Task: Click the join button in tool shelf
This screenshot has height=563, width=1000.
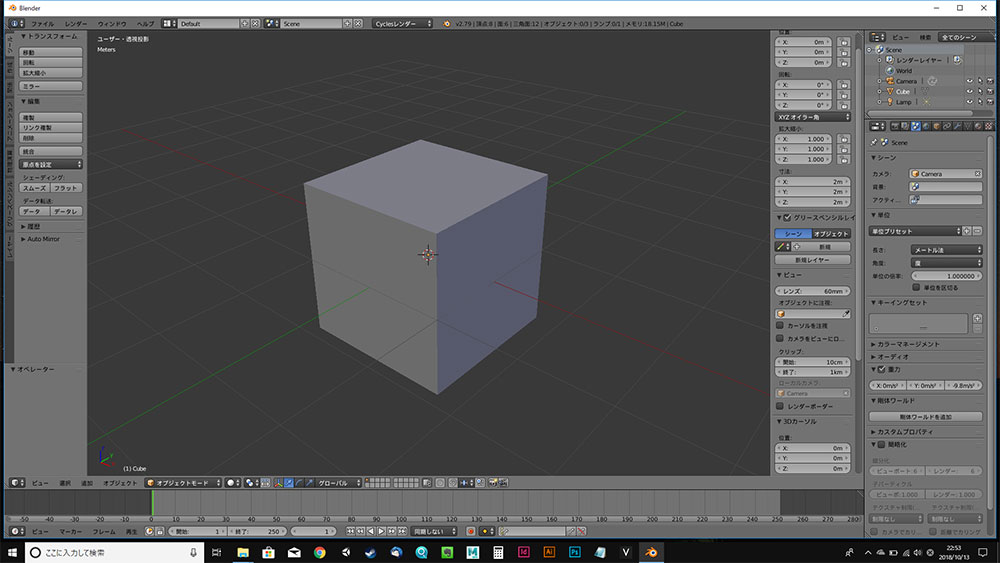Action: [x=51, y=151]
